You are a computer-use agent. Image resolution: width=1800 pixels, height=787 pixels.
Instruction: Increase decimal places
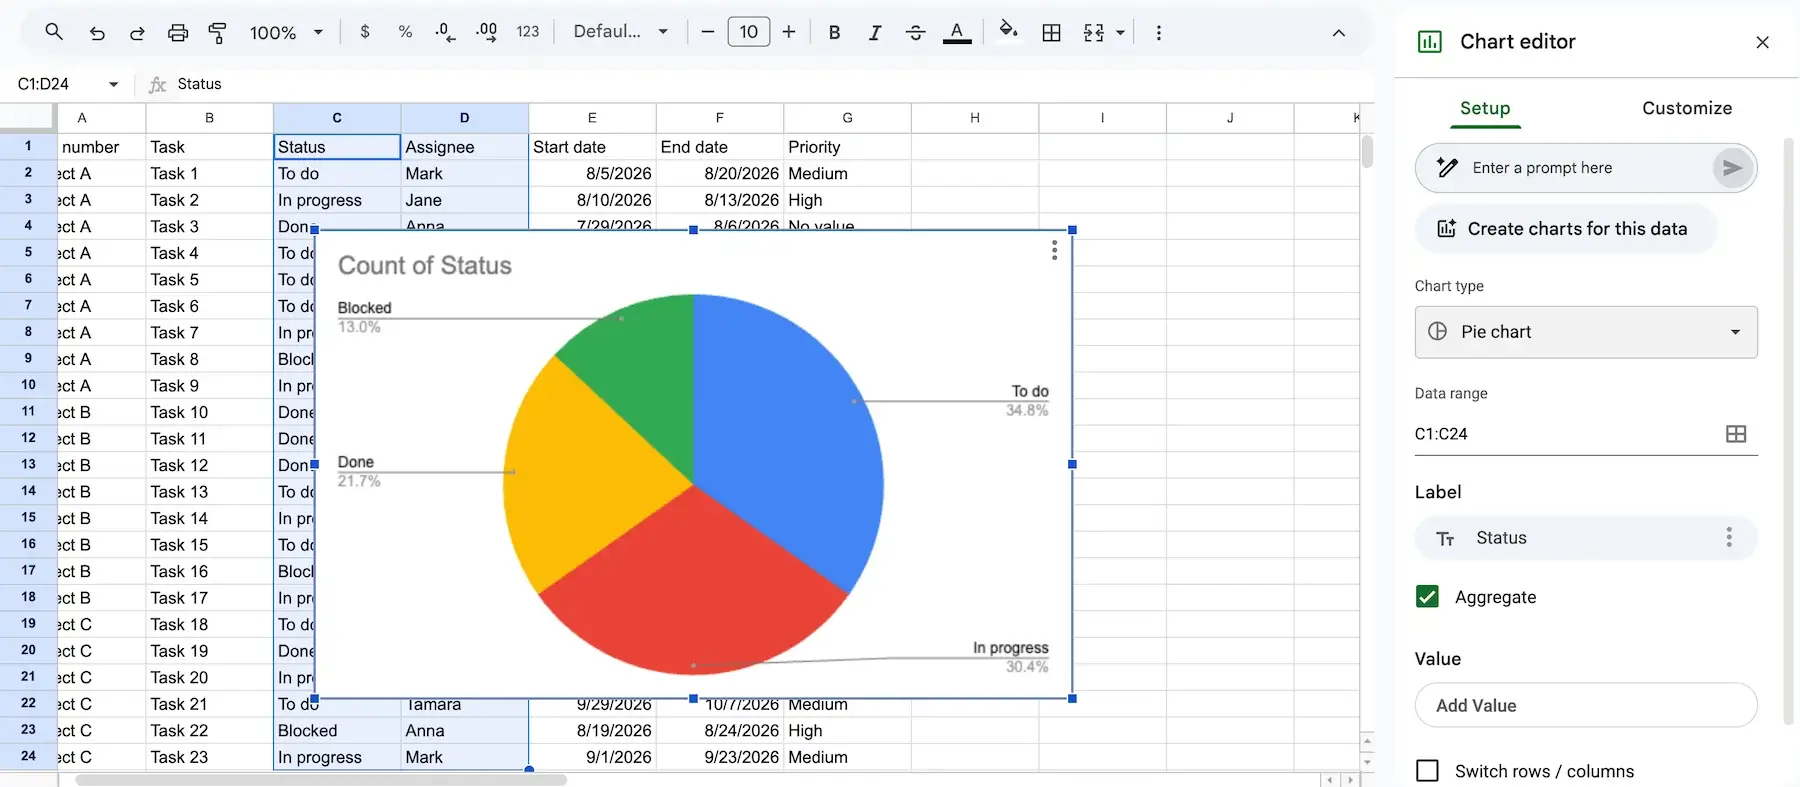[x=487, y=32]
